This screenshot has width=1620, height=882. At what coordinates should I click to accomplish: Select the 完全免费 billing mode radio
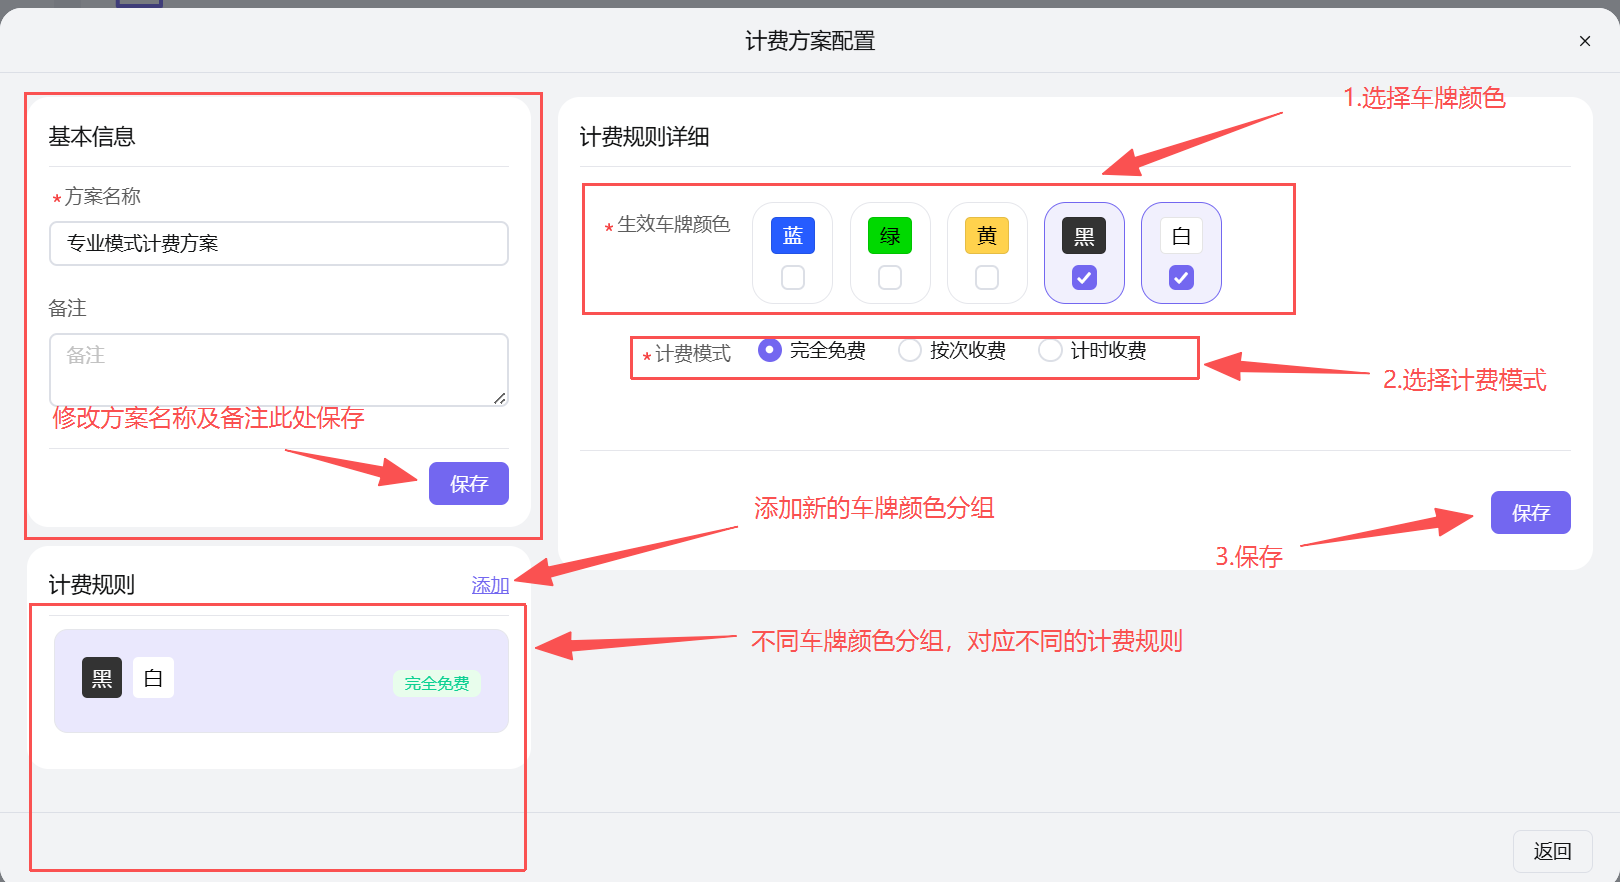[769, 350]
